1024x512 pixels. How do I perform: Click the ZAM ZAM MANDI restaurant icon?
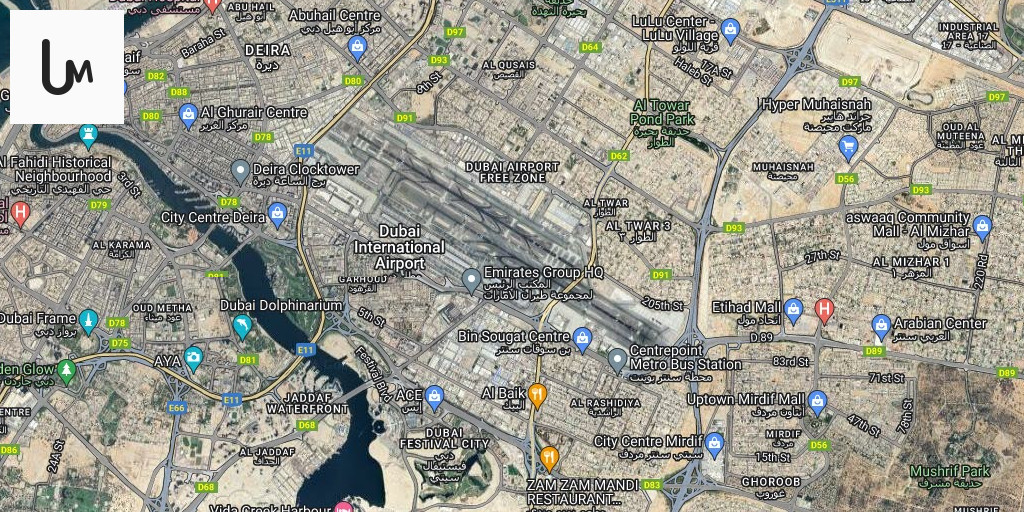(x=549, y=459)
